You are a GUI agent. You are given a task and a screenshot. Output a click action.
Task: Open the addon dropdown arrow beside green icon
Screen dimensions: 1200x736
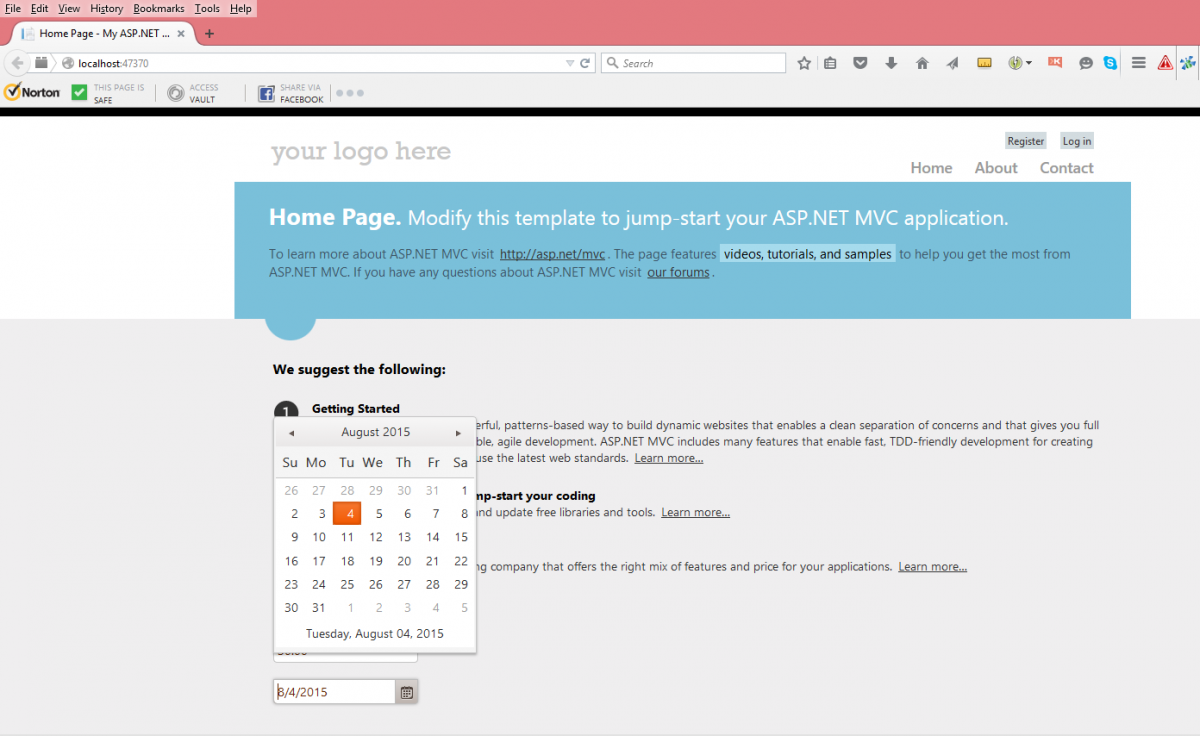(1028, 63)
